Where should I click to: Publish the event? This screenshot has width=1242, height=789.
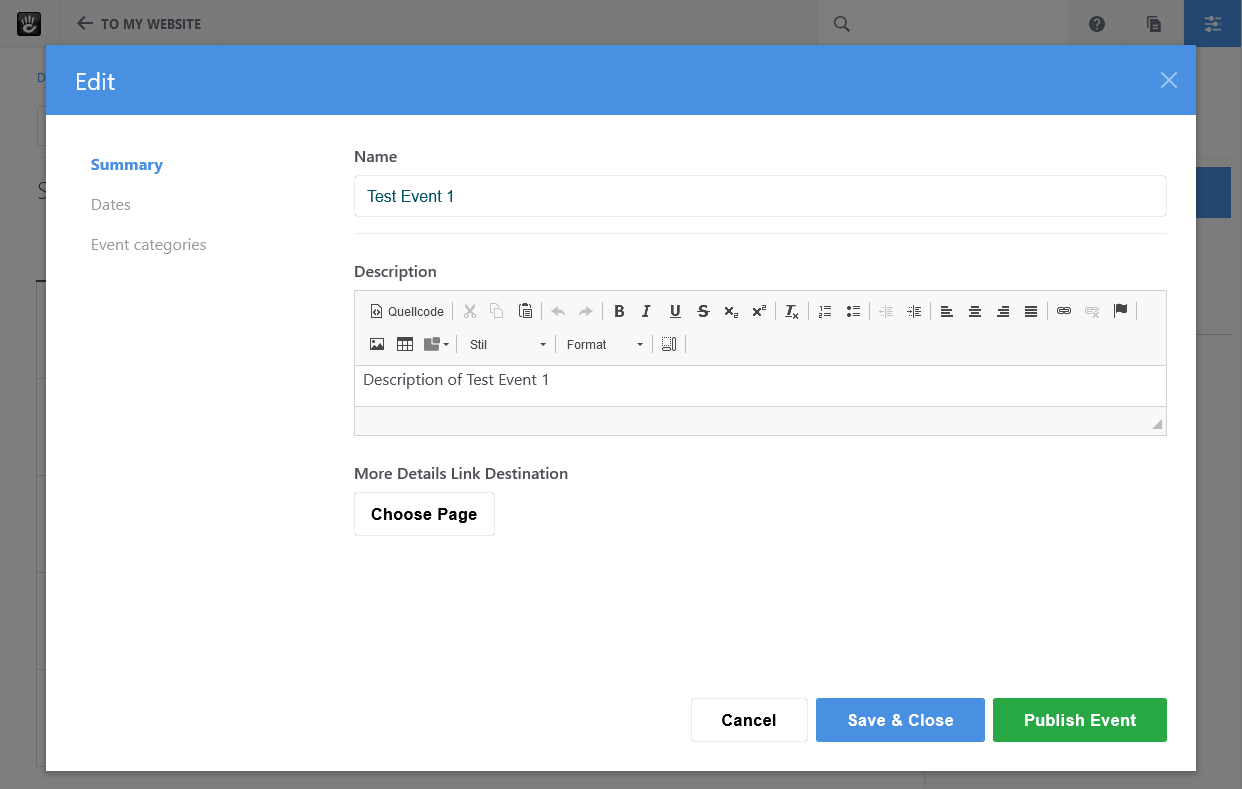[1080, 720]
